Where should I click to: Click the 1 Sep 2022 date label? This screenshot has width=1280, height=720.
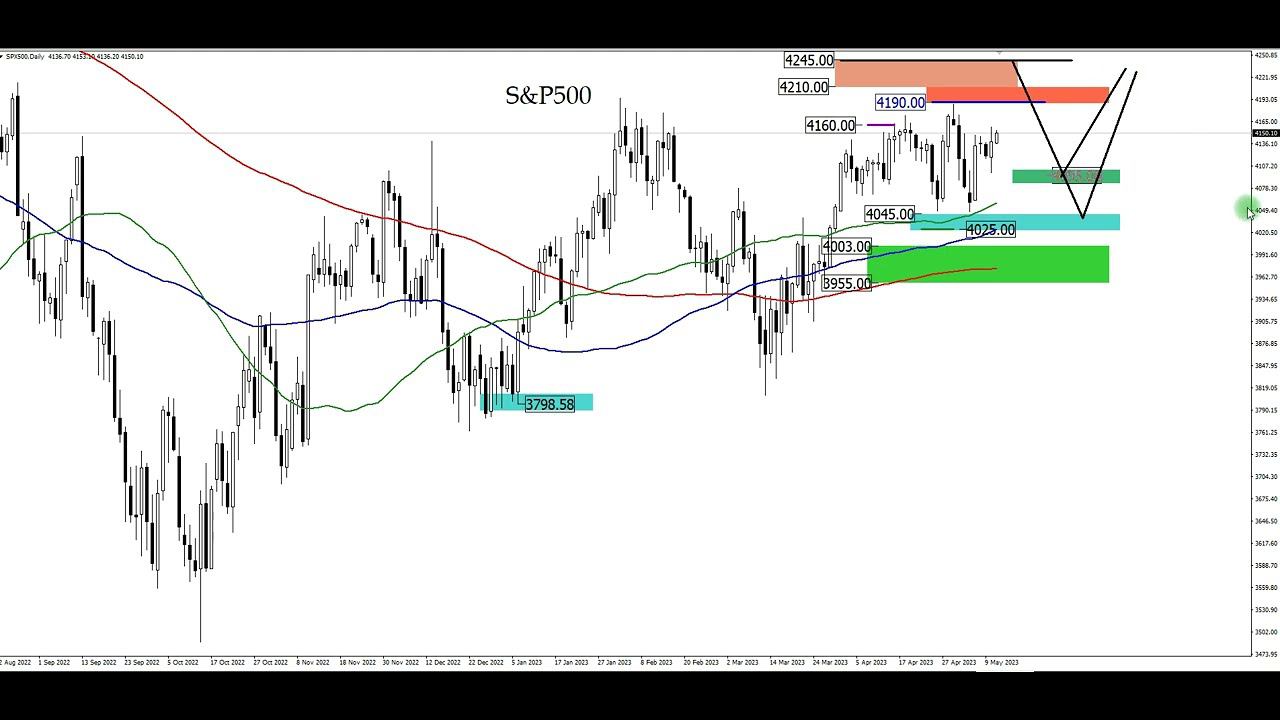click(x=52, y=662)
